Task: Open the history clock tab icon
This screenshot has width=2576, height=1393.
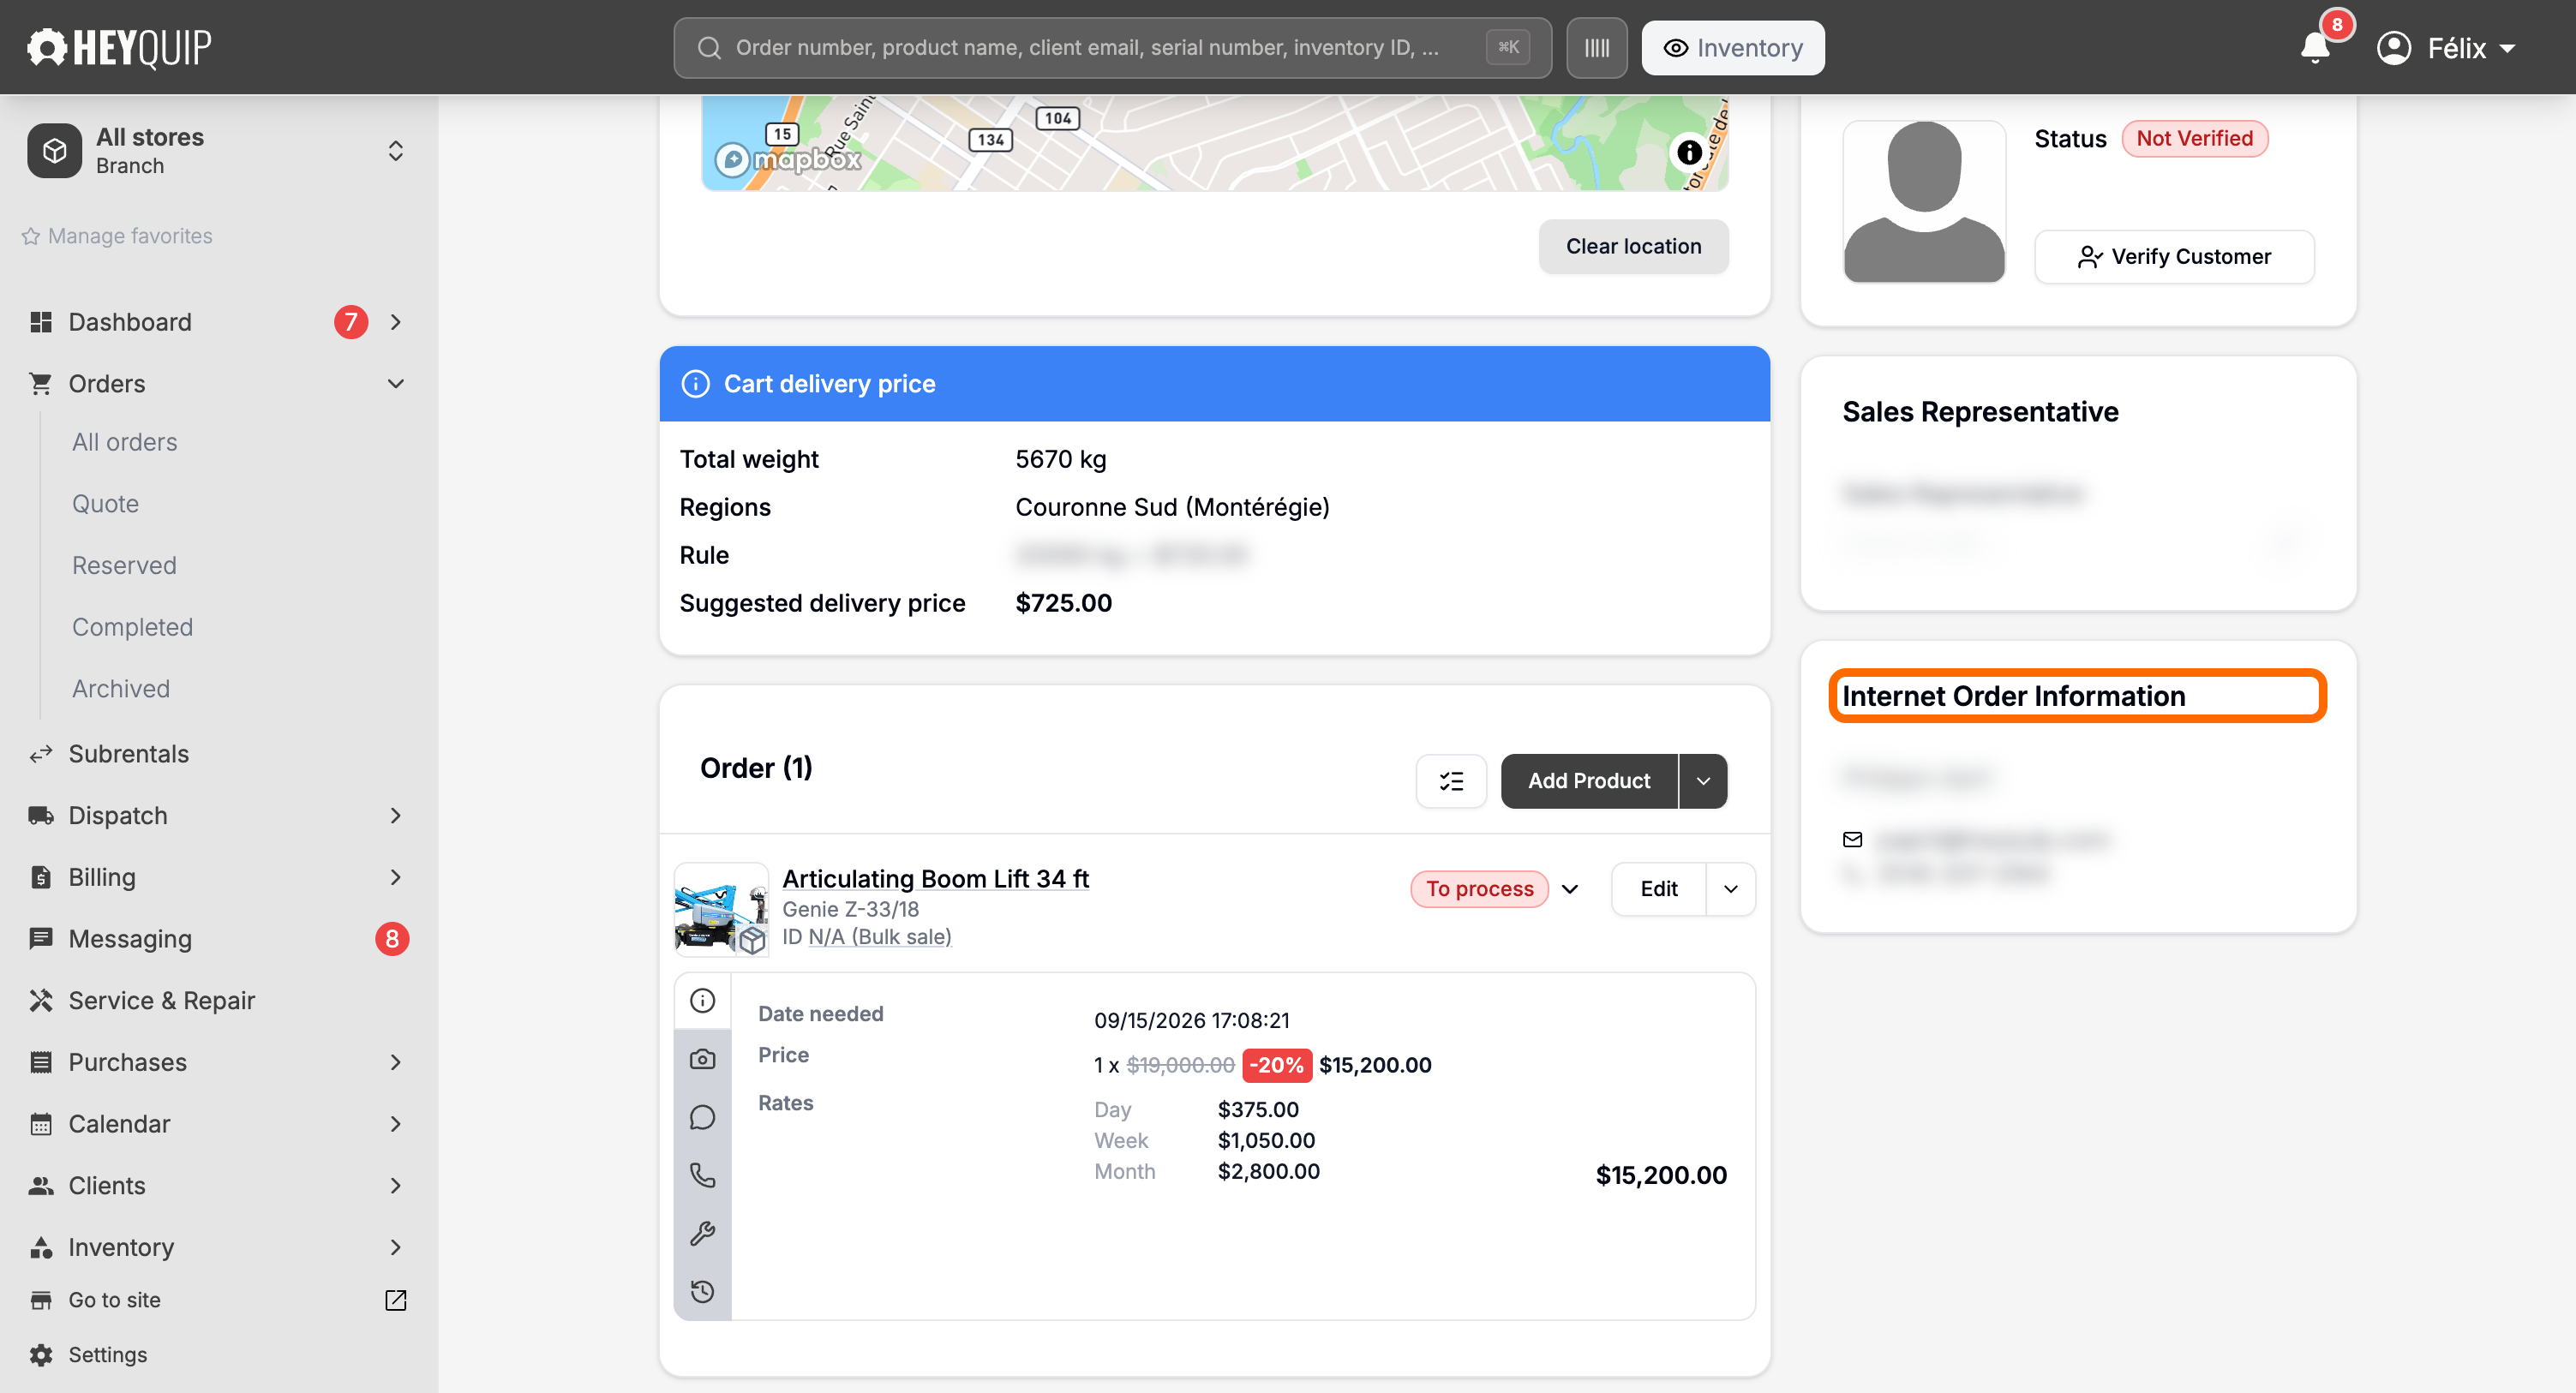Action: pos(703,1290)
